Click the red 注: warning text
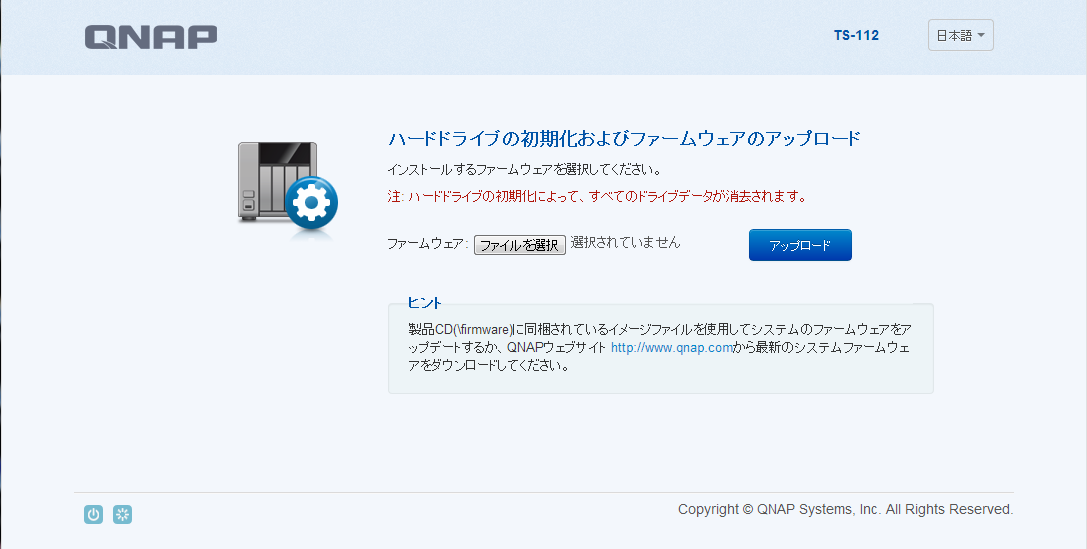 pyautogui.click(x=598, y=197)
